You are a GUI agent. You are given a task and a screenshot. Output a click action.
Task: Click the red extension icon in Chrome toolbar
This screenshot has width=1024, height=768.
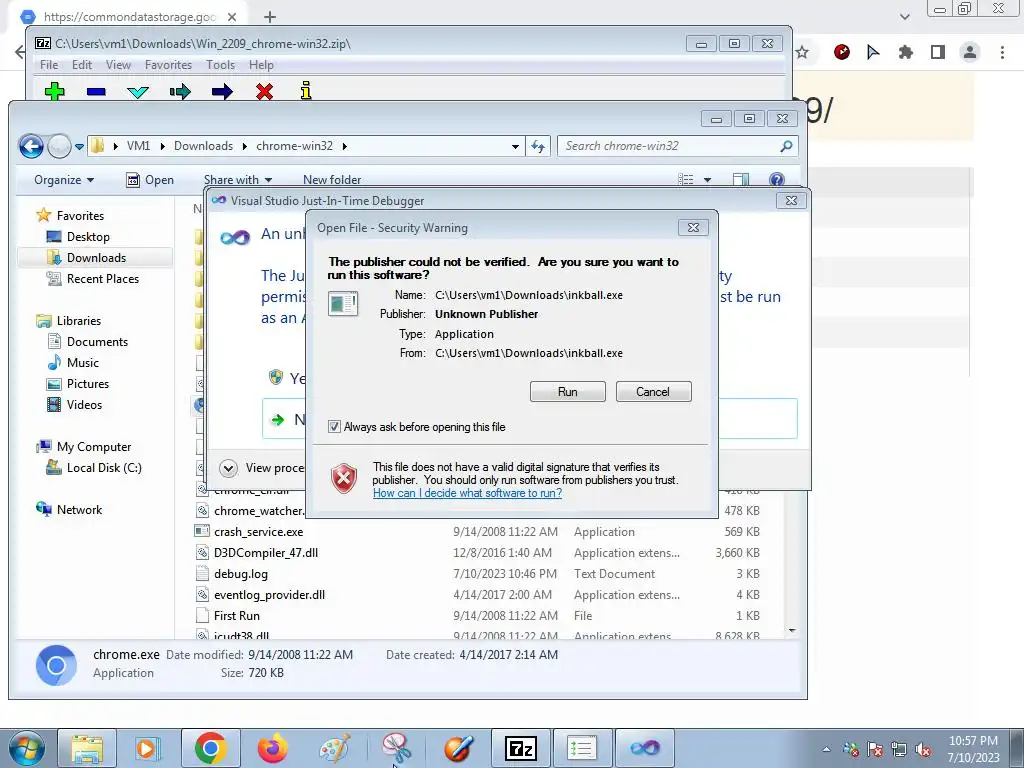tap(842, 52)
